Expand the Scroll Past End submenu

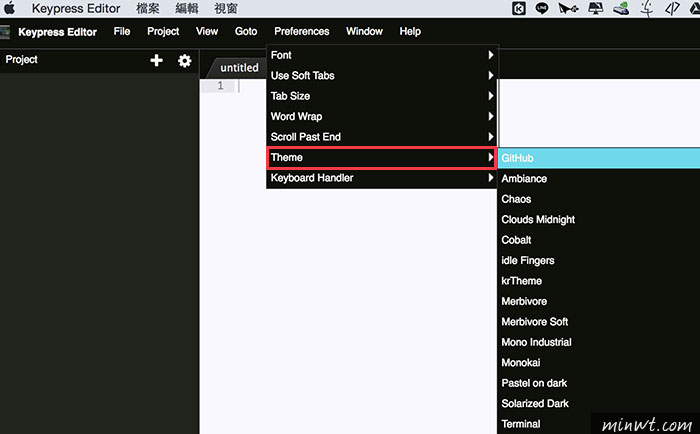point(382,137)
